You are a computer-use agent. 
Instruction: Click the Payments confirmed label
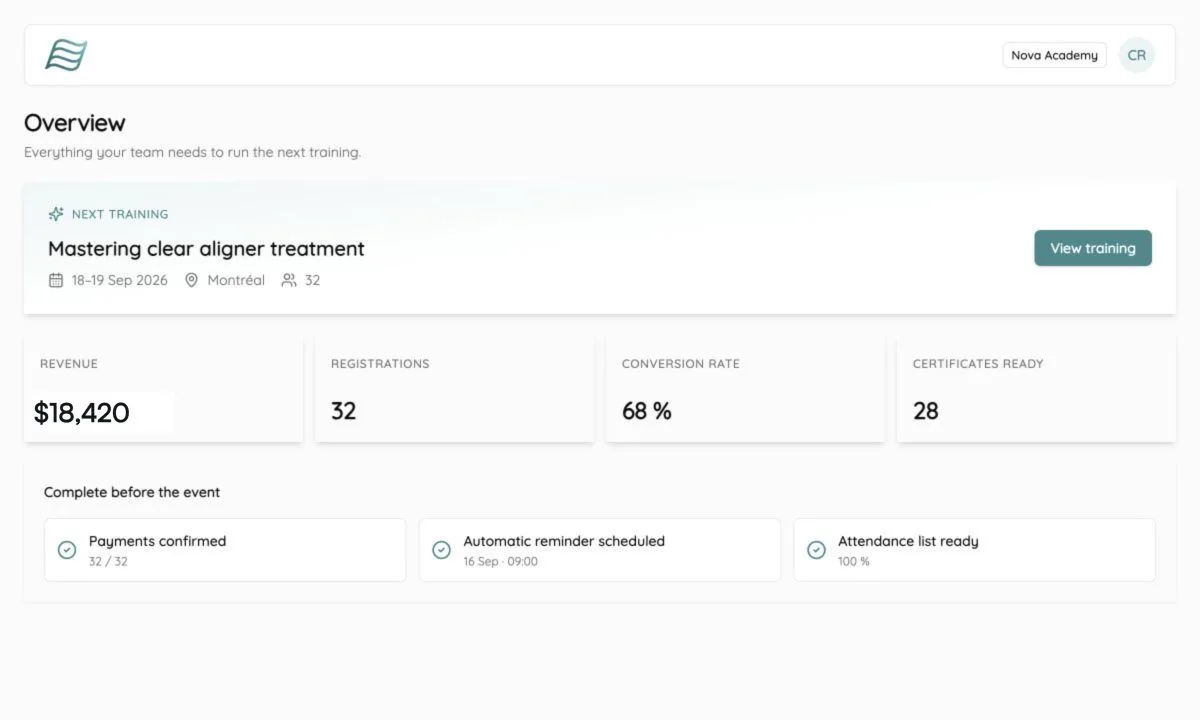(158, 541)
